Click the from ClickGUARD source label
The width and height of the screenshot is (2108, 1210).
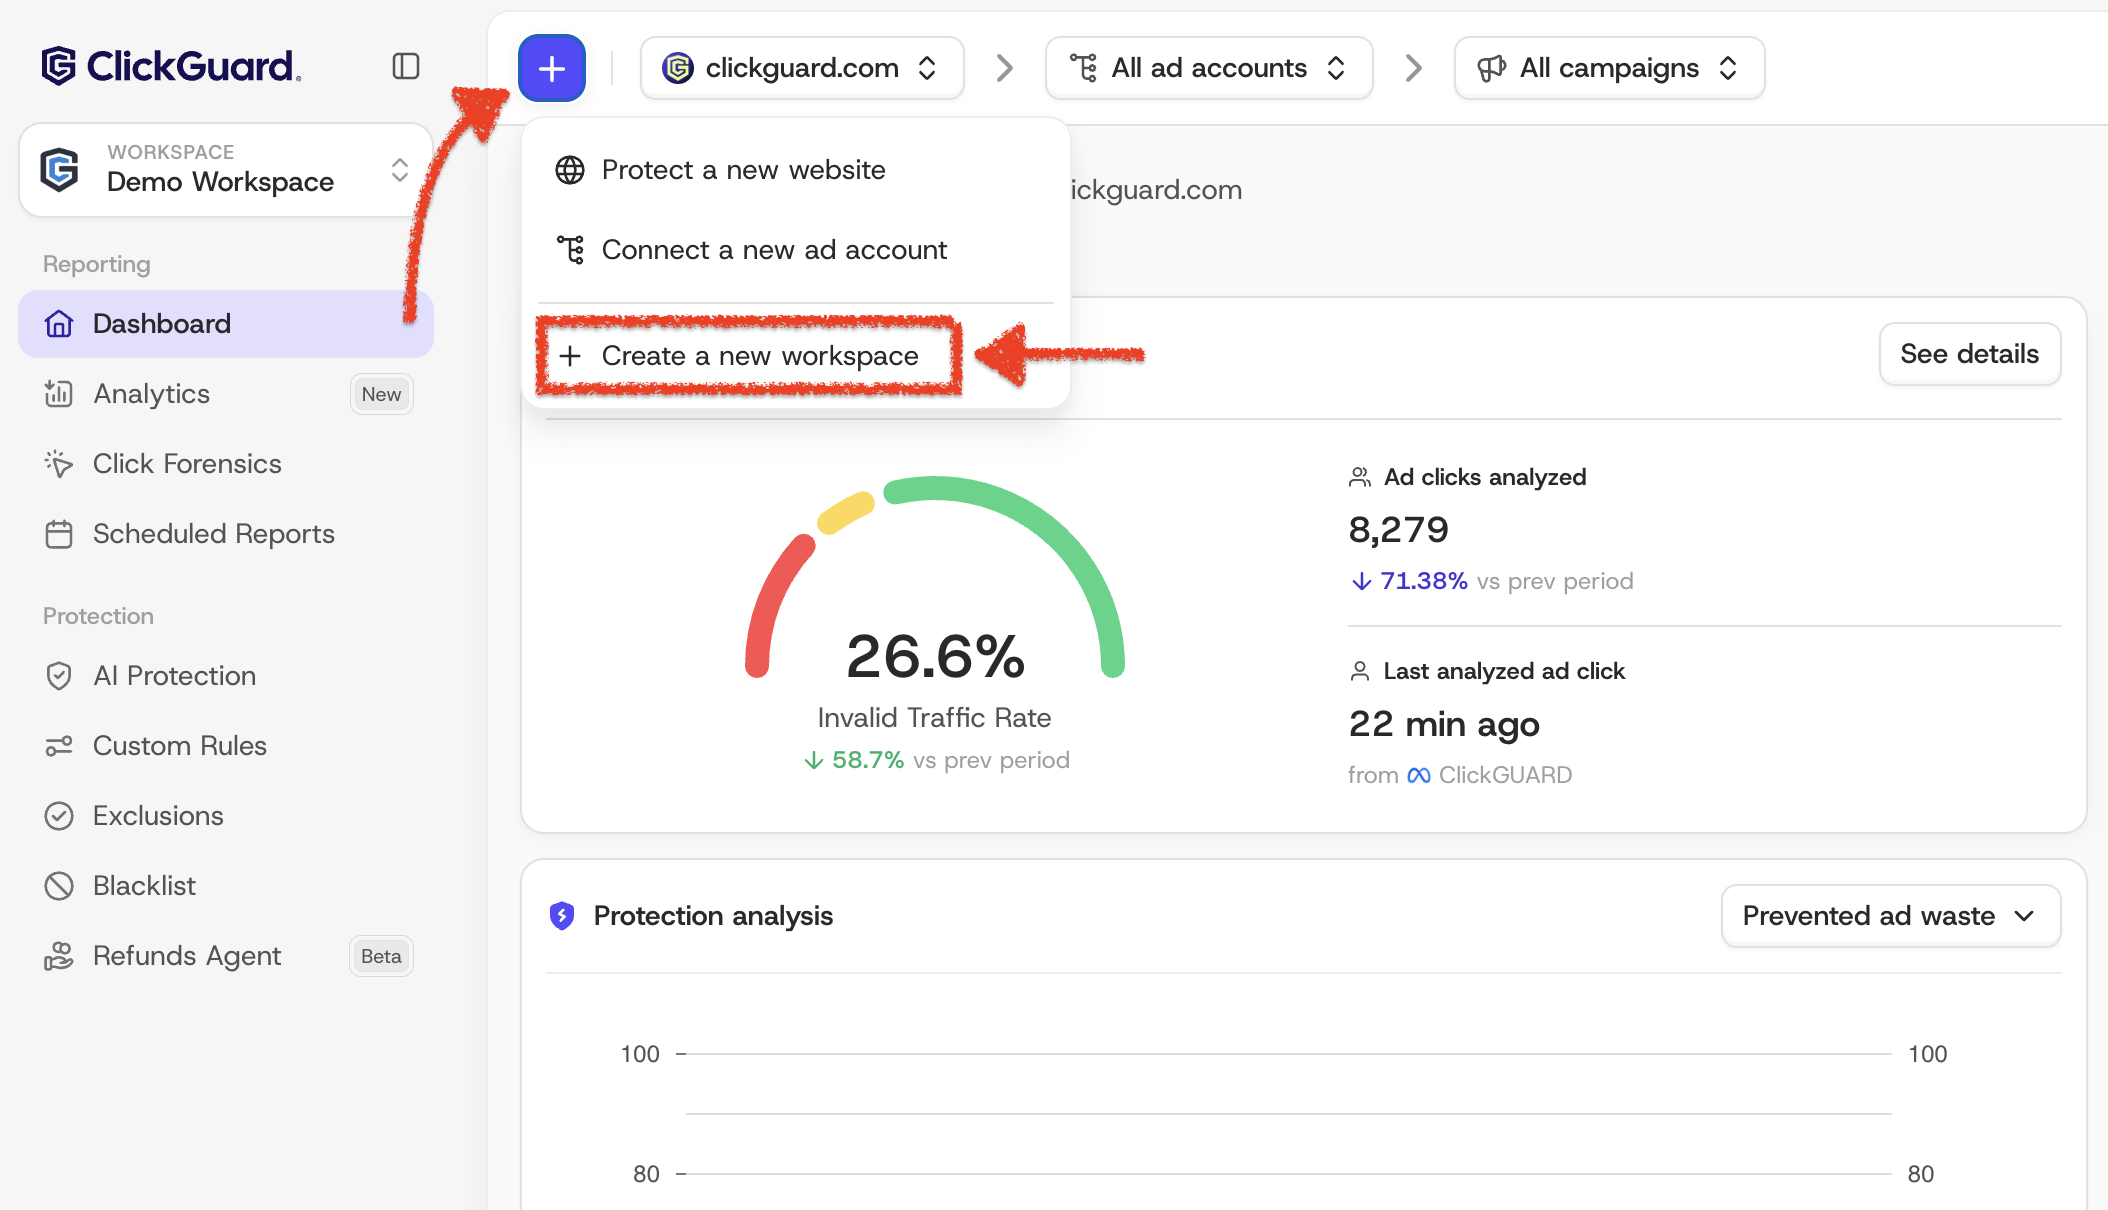point(1460,775)
